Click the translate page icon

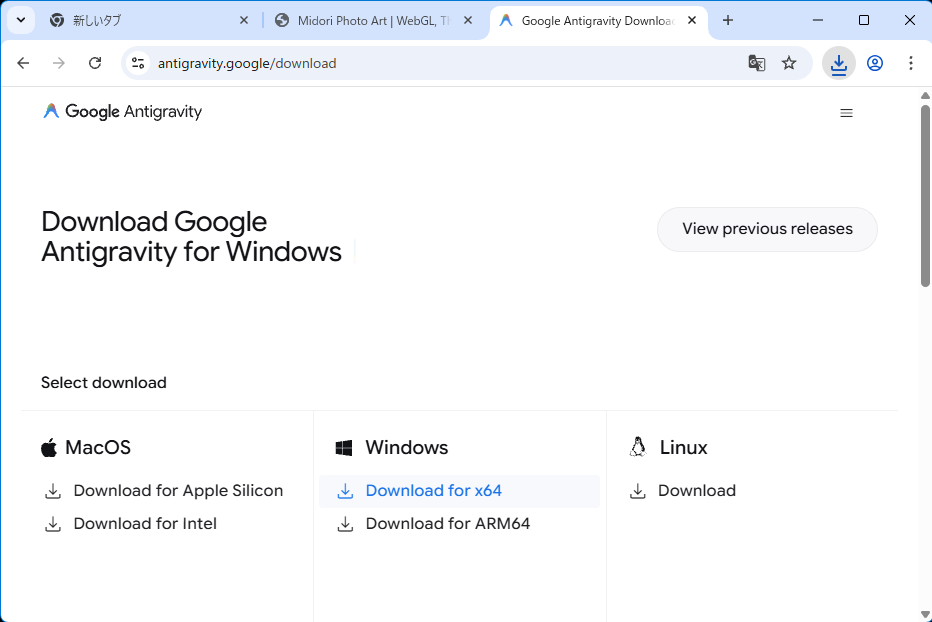tap(757, 63)
